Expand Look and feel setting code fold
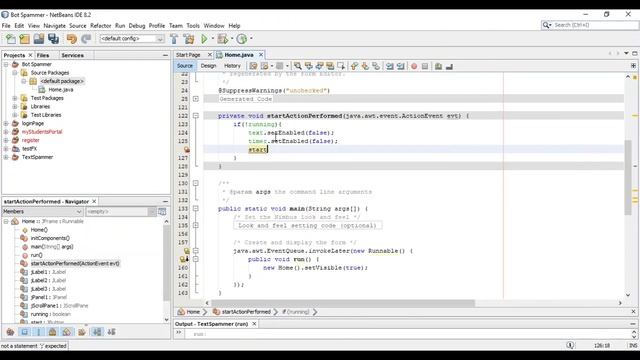The width and height of the screenshot is (640, 360). [x=196, y=226]
